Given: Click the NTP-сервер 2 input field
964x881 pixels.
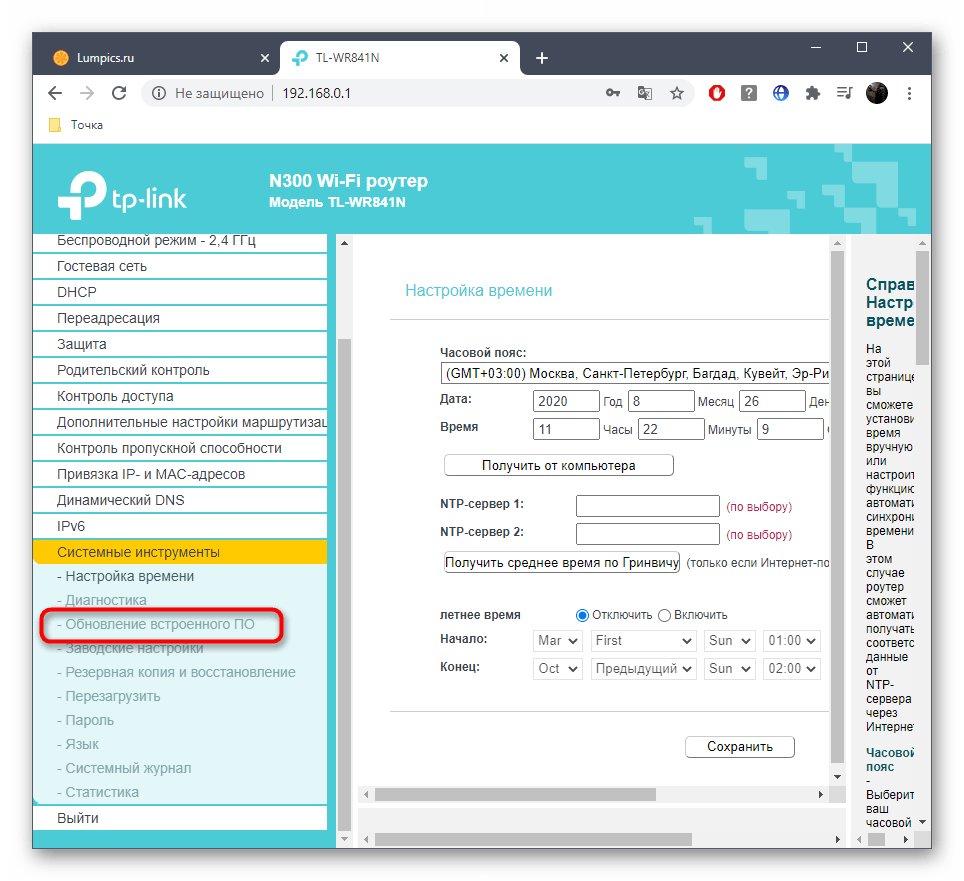Looking at the screenshot, I should [x=648, y=534].
